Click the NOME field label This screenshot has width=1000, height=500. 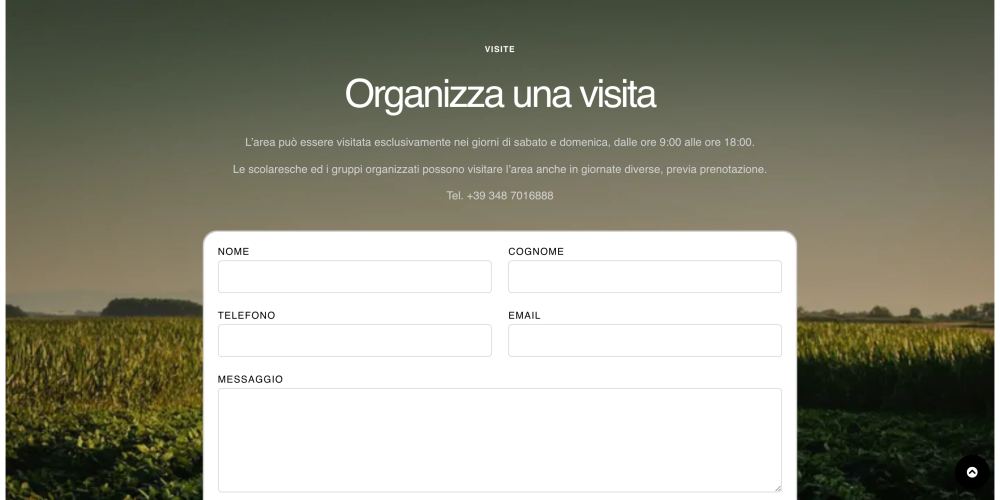233,252
